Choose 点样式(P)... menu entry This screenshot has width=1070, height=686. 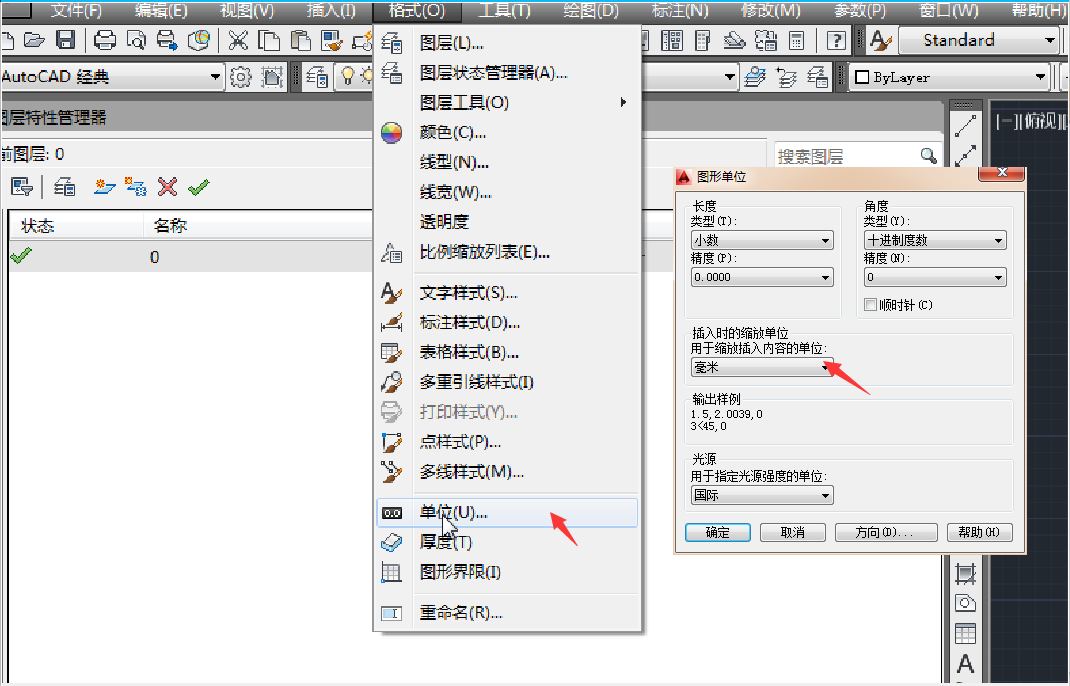[507, 442]
